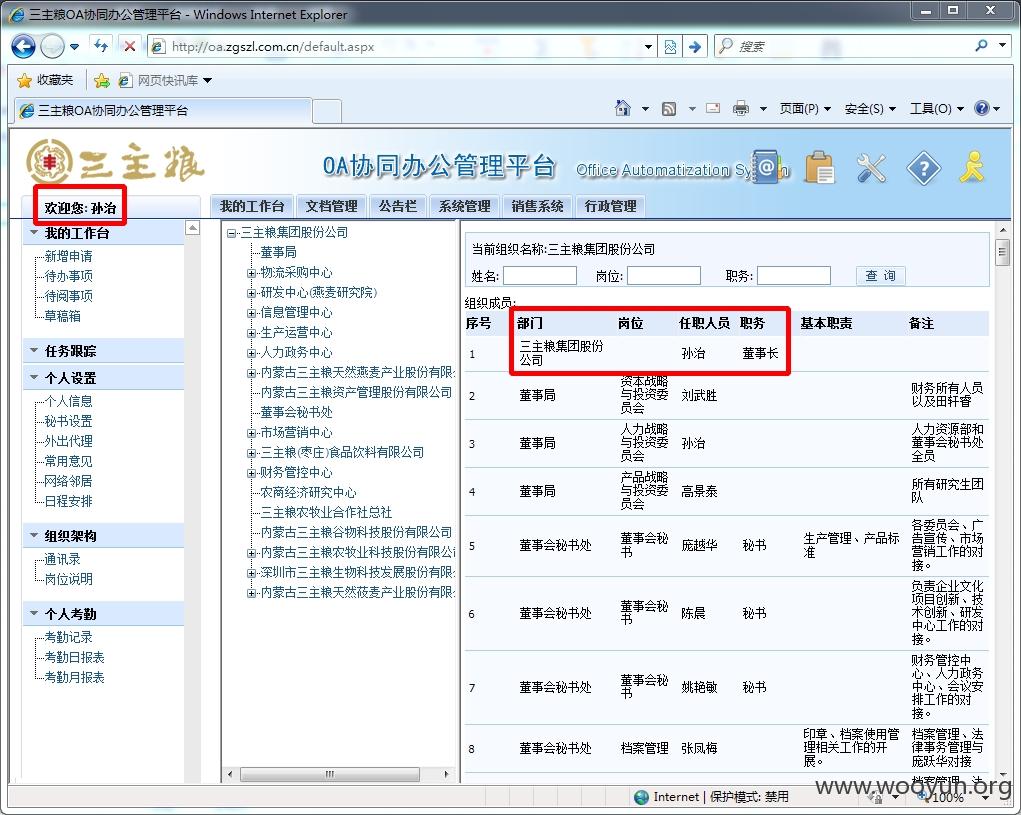The width and height of the screenshot is (1021, 815).
Task: Click the 三主粮OA协同办公管理平台 browser tab
Action: point(161,111)
